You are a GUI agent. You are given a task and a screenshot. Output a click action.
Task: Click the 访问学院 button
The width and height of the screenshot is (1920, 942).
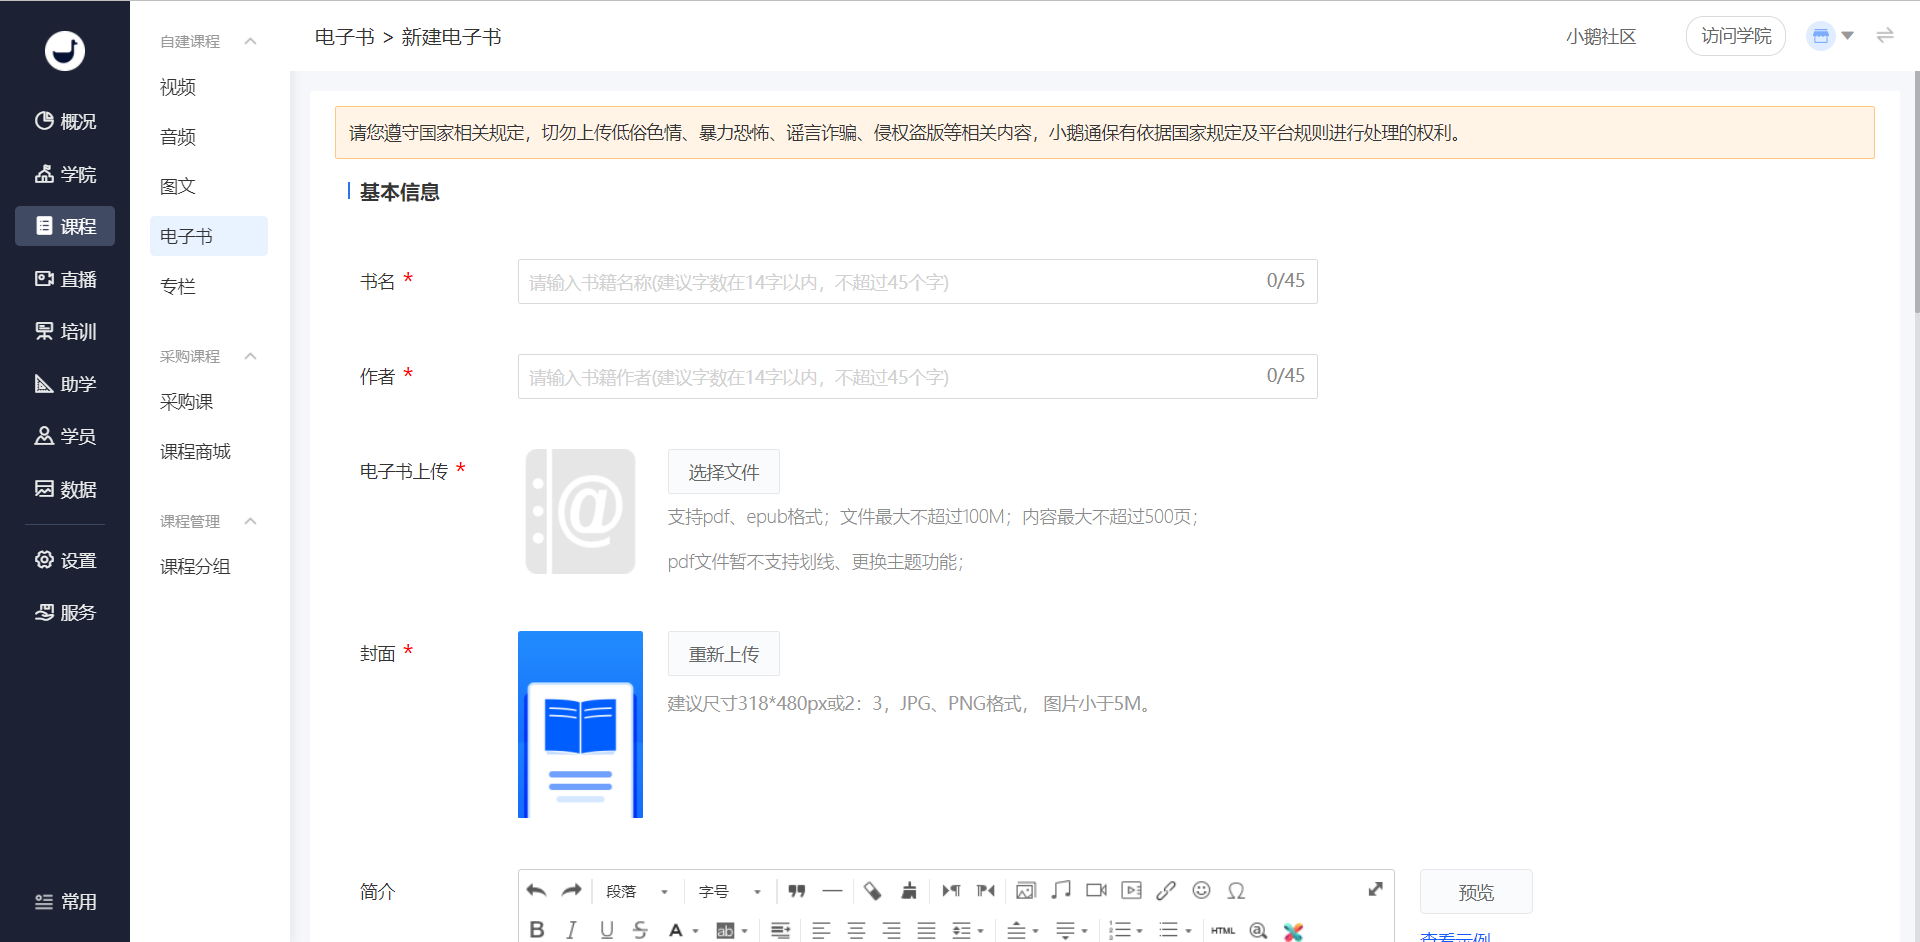point(1735,36)
